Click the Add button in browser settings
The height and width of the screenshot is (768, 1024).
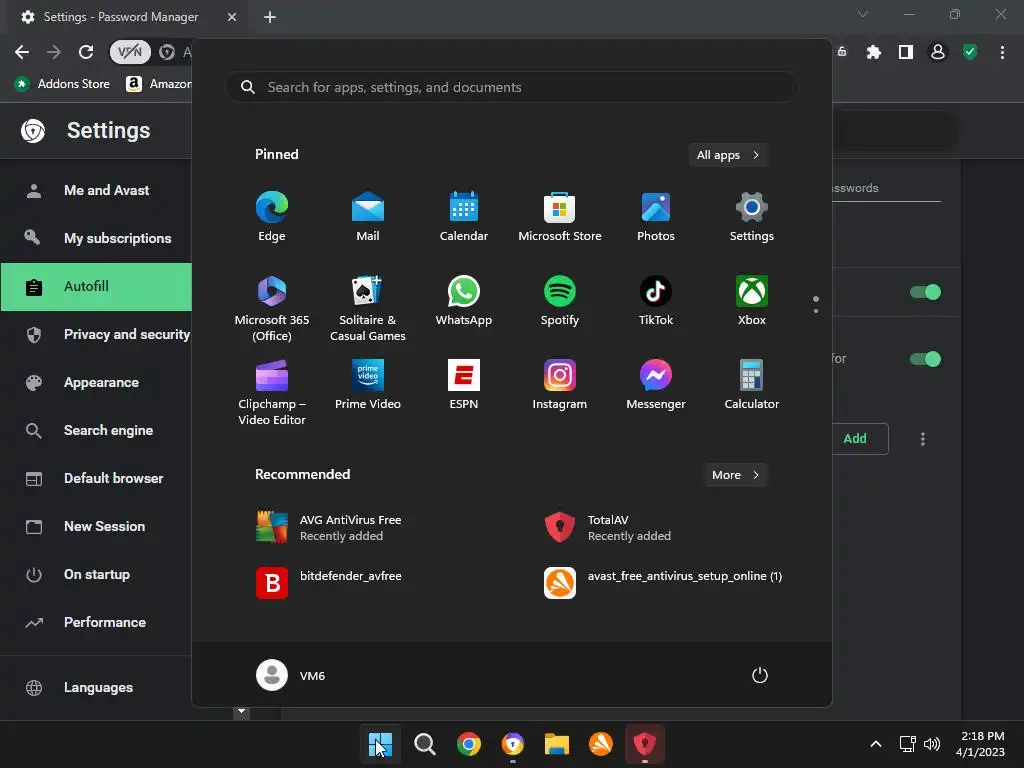point(859,439)
